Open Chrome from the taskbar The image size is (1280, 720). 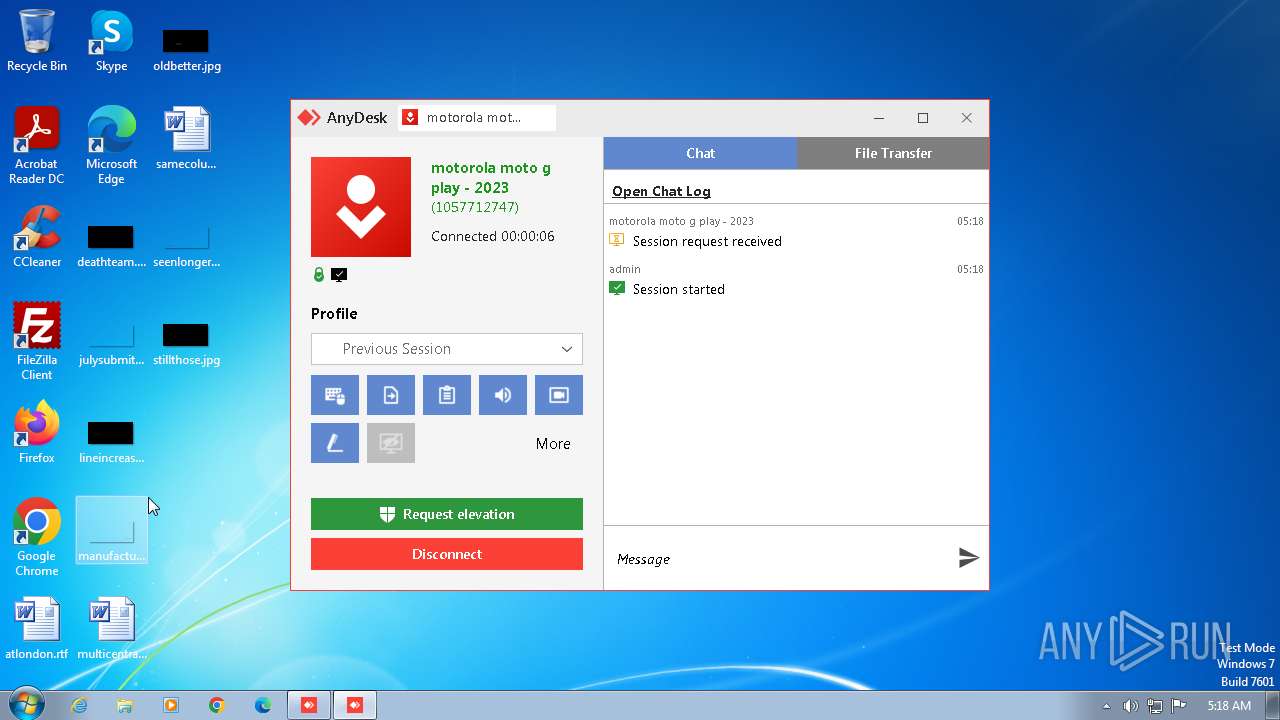(x=217, y=705)
